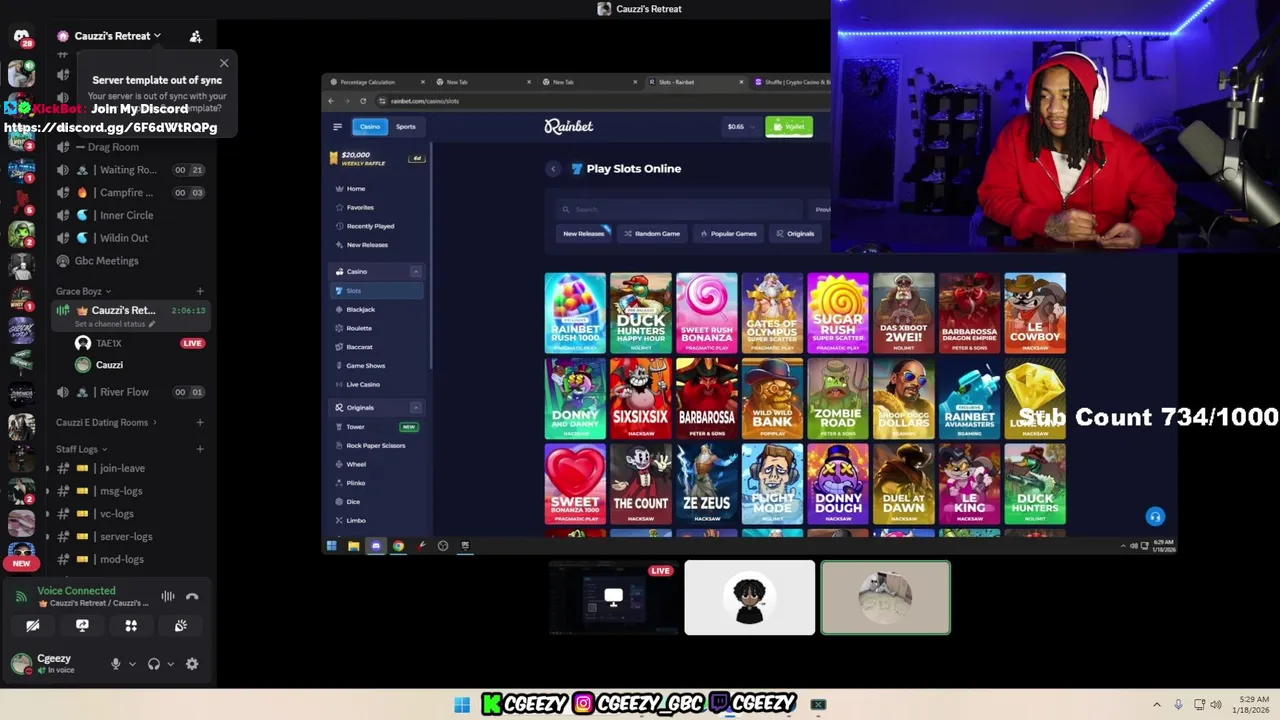Open the join-leave text channel
This screenshot has width=1280, height=720.
130,468
